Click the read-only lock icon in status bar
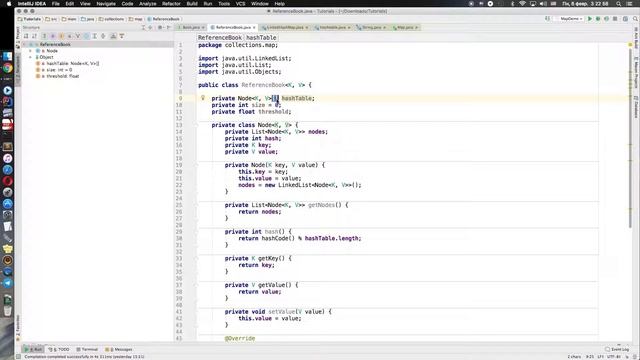The width and height of the screenshot is (640, 360). coord(627,356)
